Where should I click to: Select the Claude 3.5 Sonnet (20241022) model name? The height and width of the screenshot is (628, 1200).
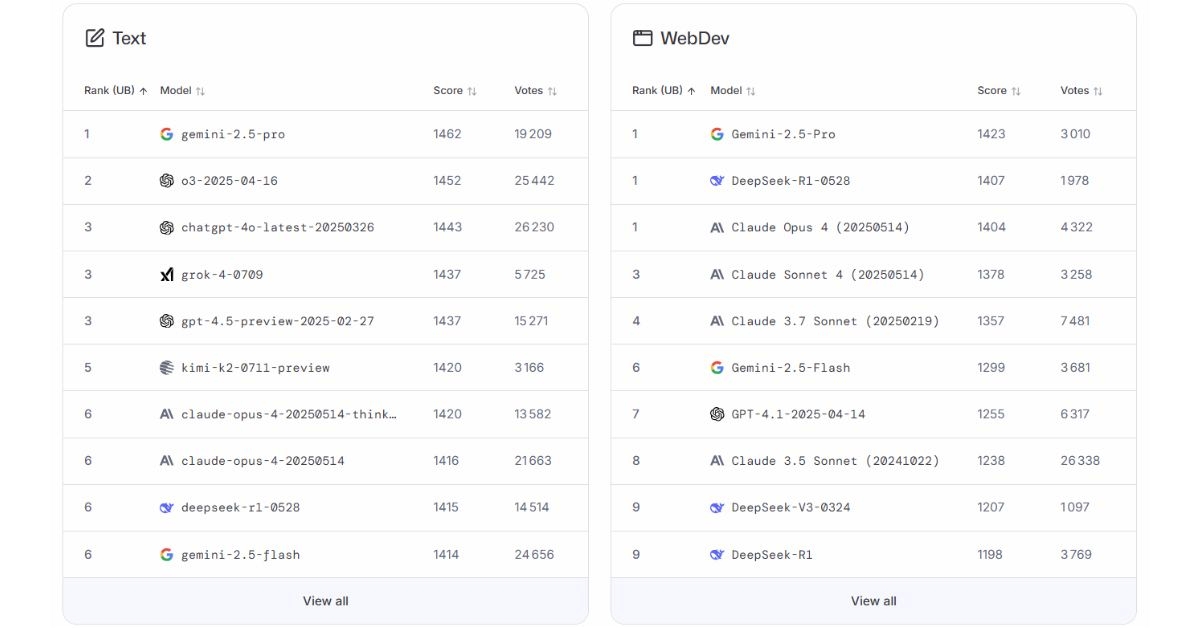tap(835, 461)
